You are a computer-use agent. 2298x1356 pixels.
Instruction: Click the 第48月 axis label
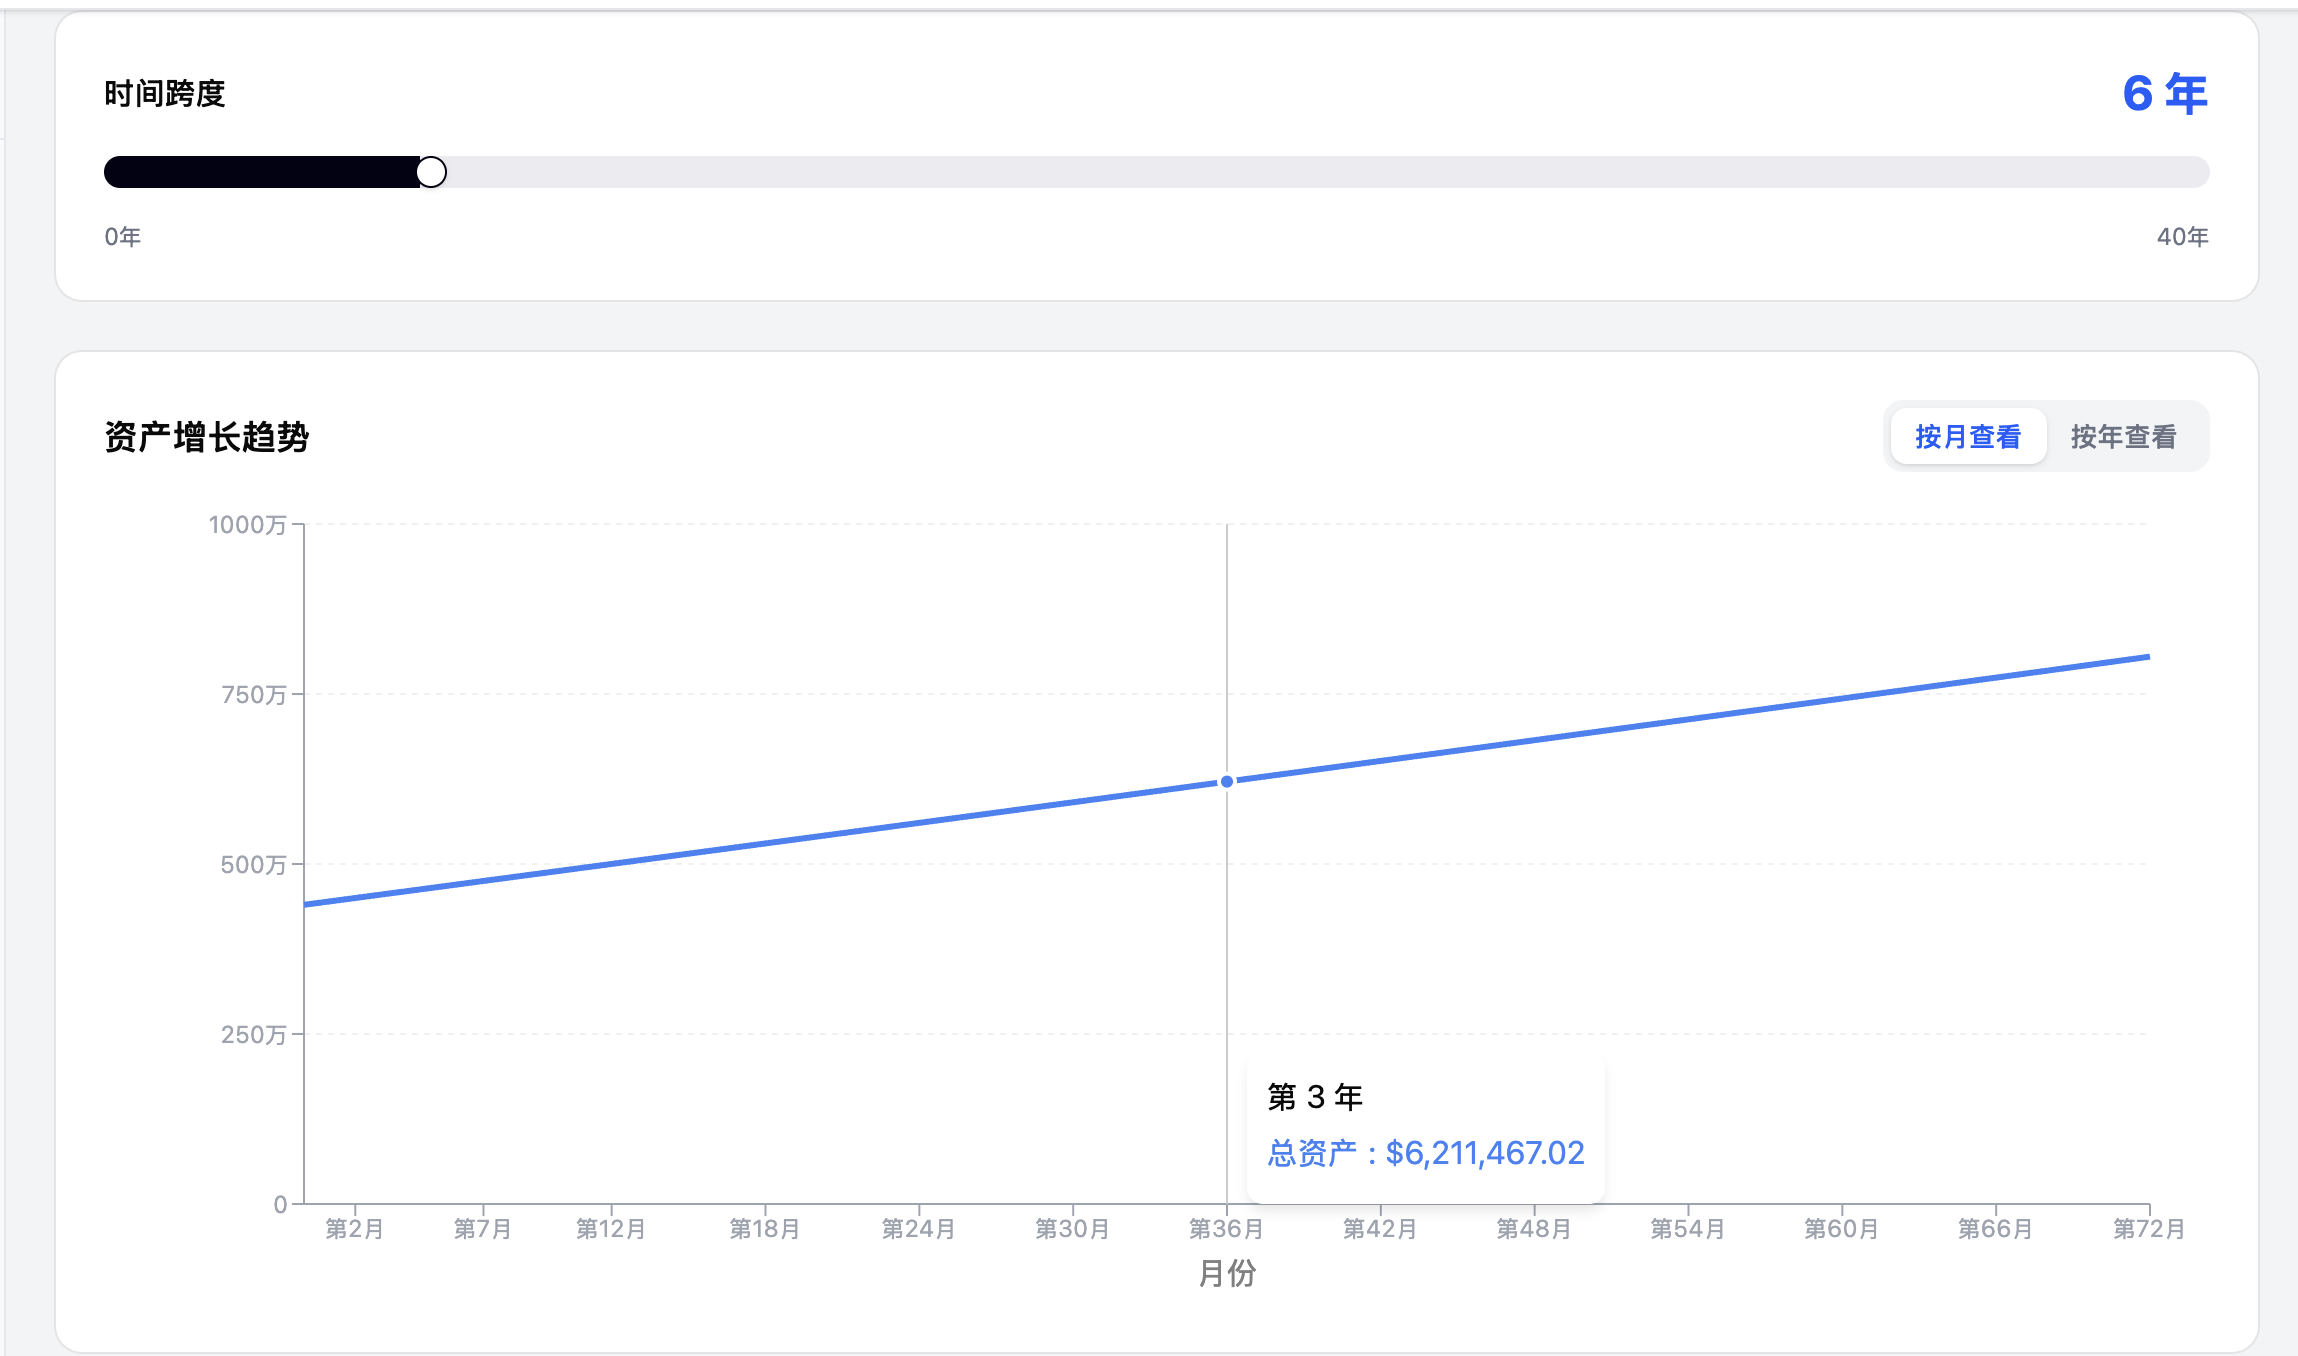(1533, 1228)
